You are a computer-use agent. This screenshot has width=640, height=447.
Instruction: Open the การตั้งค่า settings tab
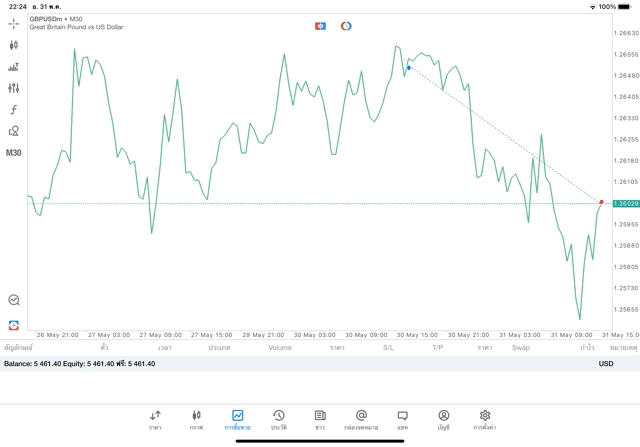tap(485, 419)
